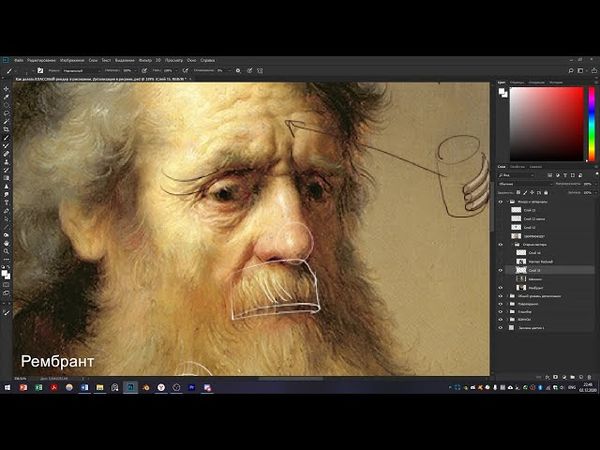Viewport: 600px width, 450px height.
Task: Switch to the Цвет panel tab
Action: (501, 82)
